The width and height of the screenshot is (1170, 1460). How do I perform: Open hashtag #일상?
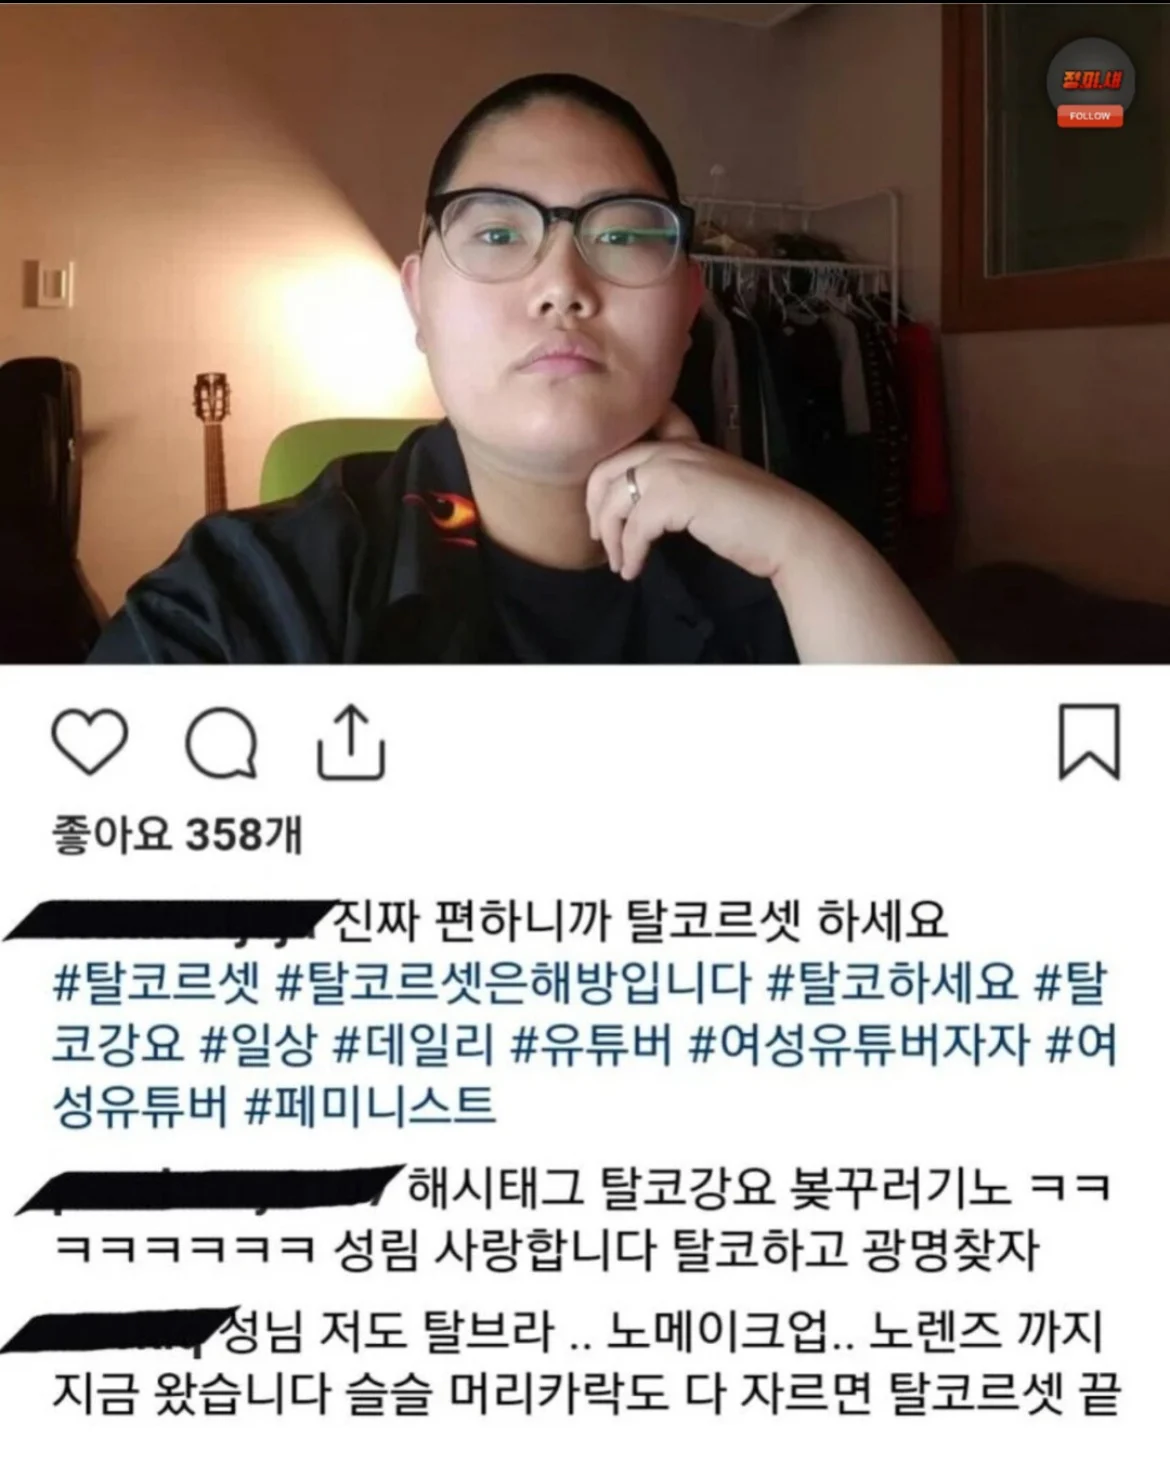point(257,1044)
